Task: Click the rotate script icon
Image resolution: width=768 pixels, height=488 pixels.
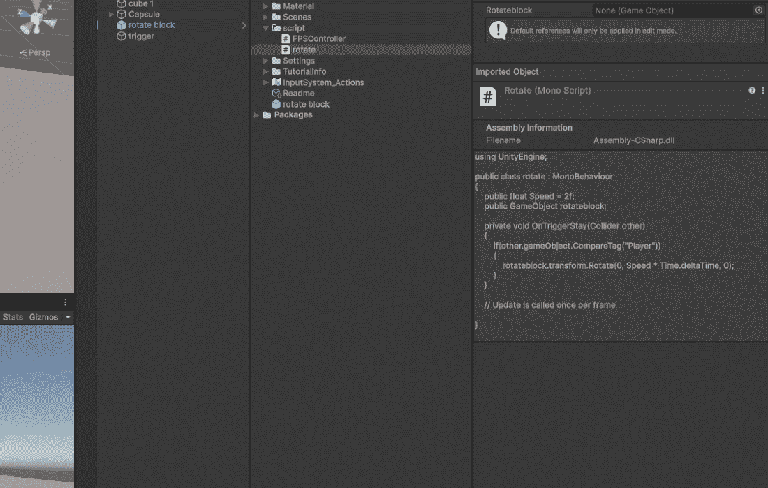Action: coord(286,49)
